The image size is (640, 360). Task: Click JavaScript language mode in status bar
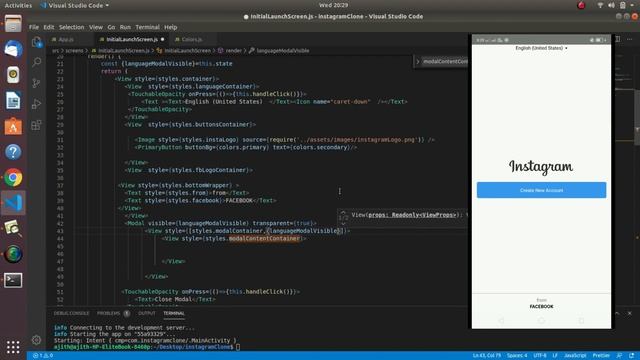[575, 356]
